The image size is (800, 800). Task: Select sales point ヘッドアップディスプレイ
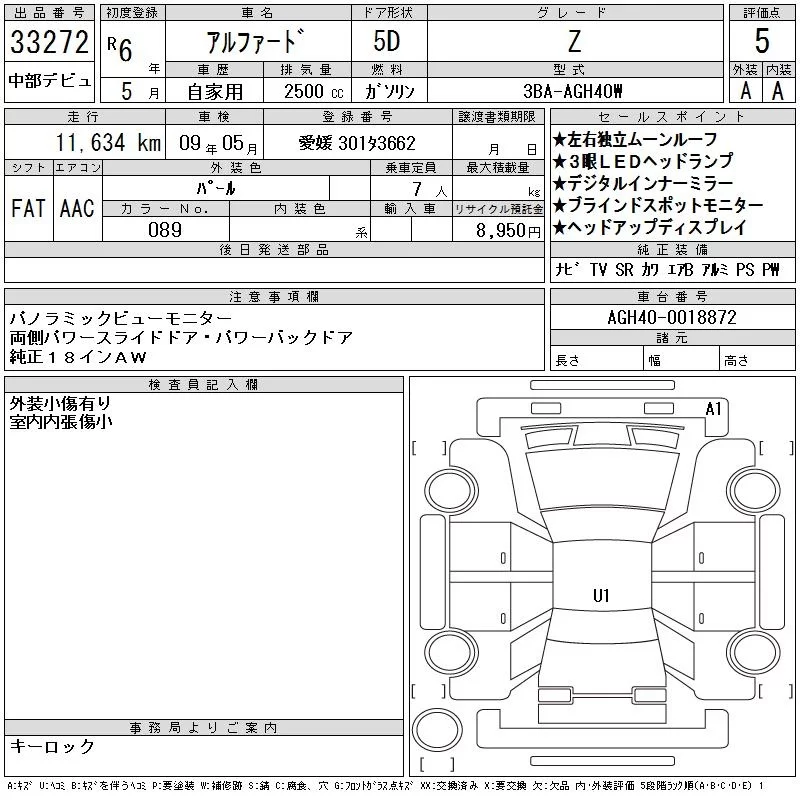point(650,227)
